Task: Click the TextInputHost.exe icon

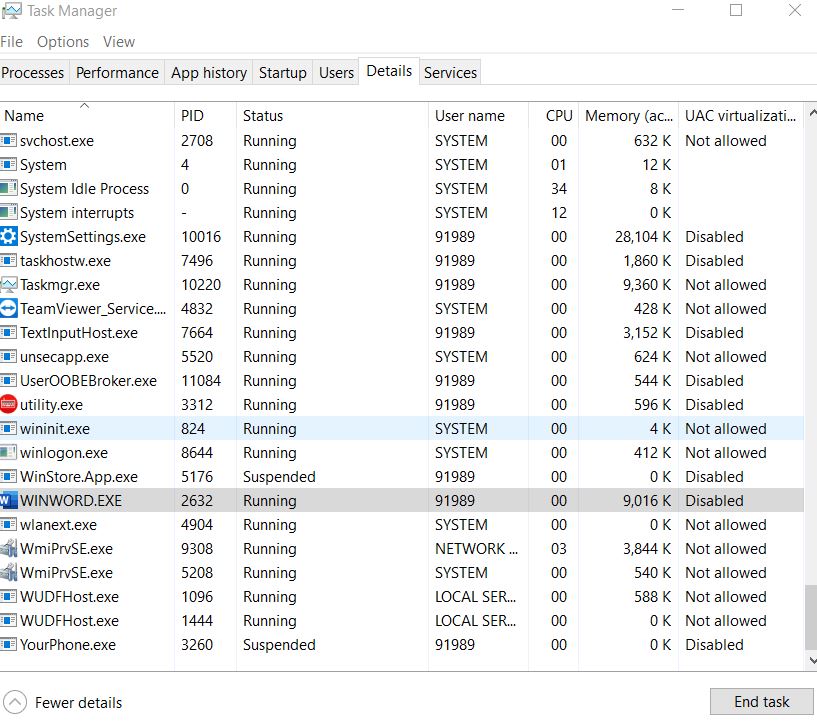Action: [8, 332]
